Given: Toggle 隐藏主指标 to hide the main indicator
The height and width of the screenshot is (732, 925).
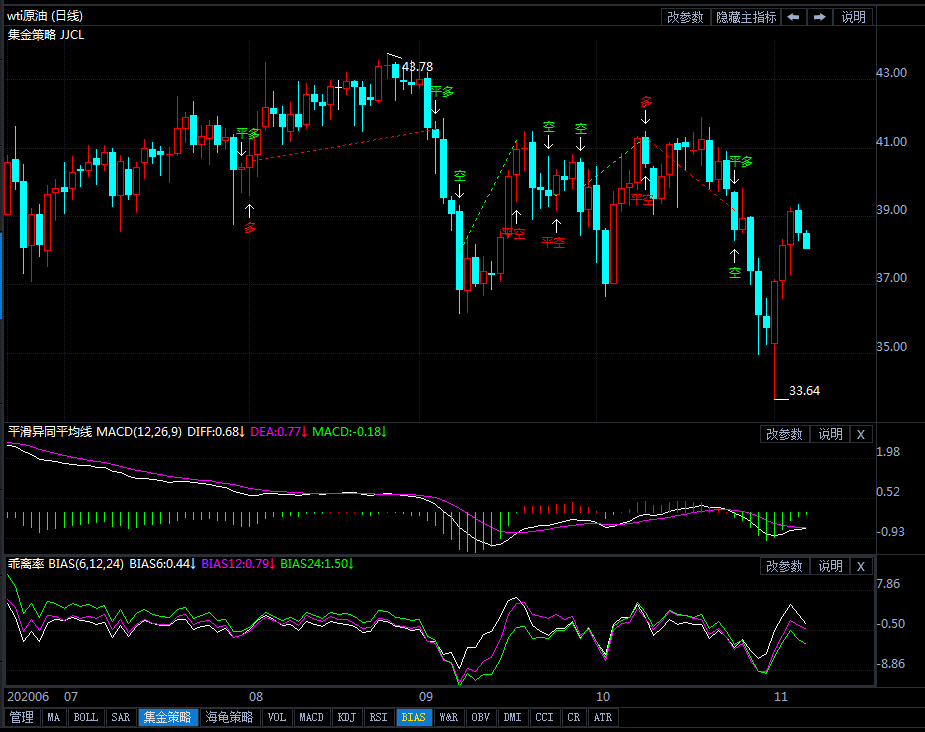Looking at the screenshot, I should [x=746, y=17].
